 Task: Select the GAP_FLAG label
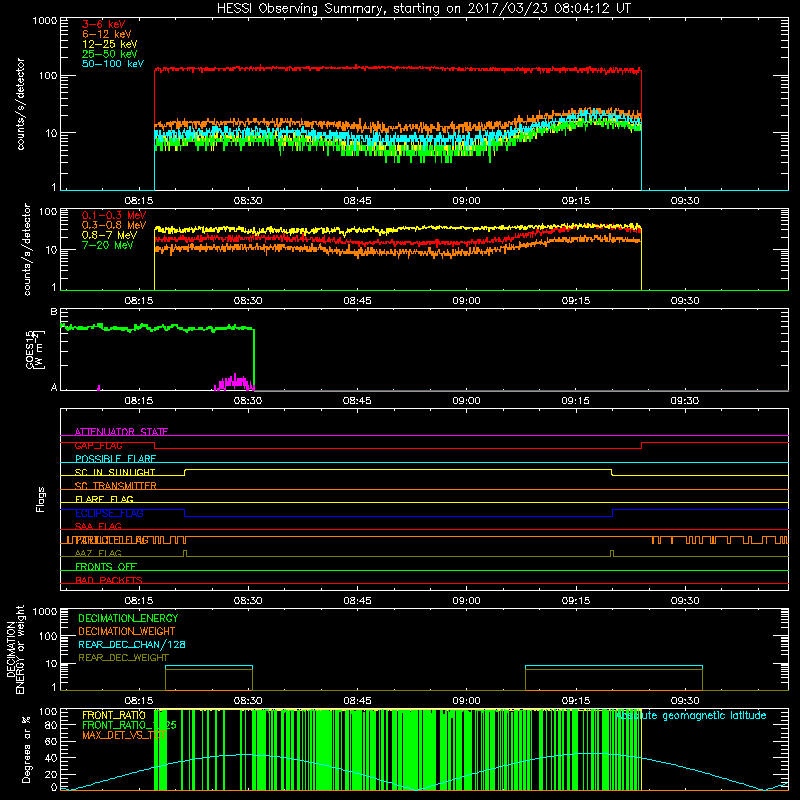[x=98, y=445]
